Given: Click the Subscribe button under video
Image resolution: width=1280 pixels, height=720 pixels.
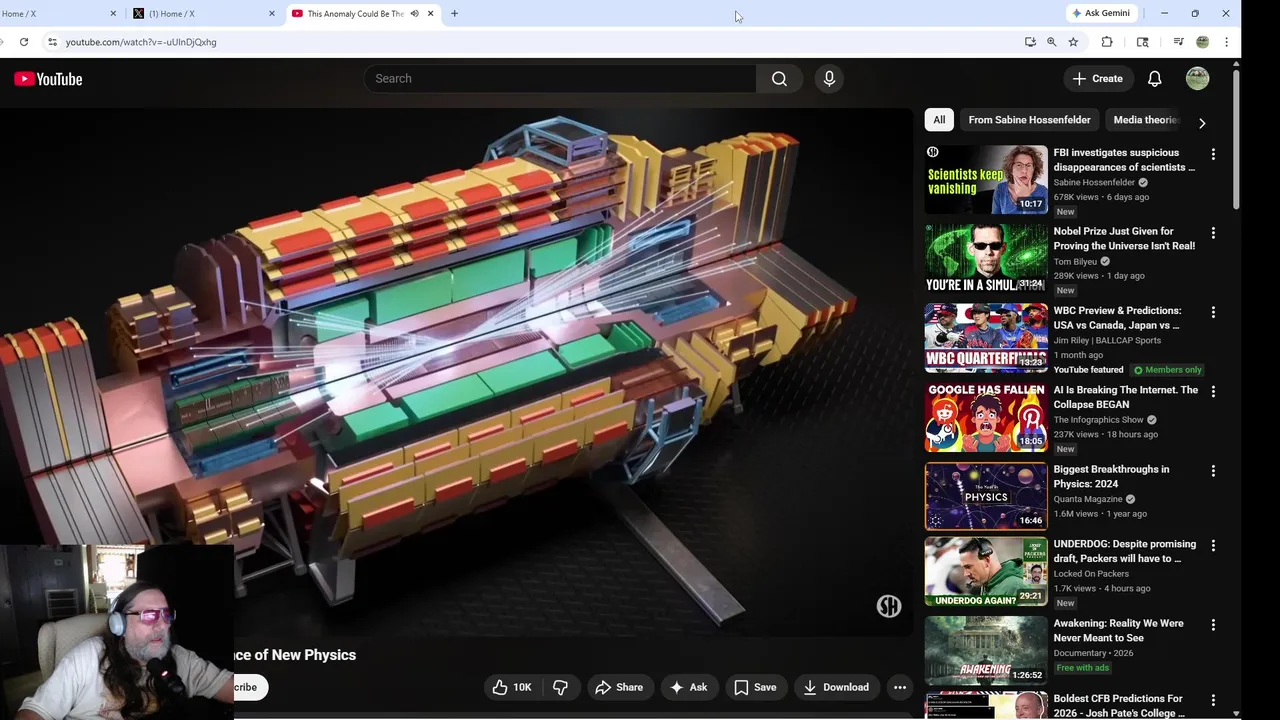Looking at the screenshot, I should 251,687.
